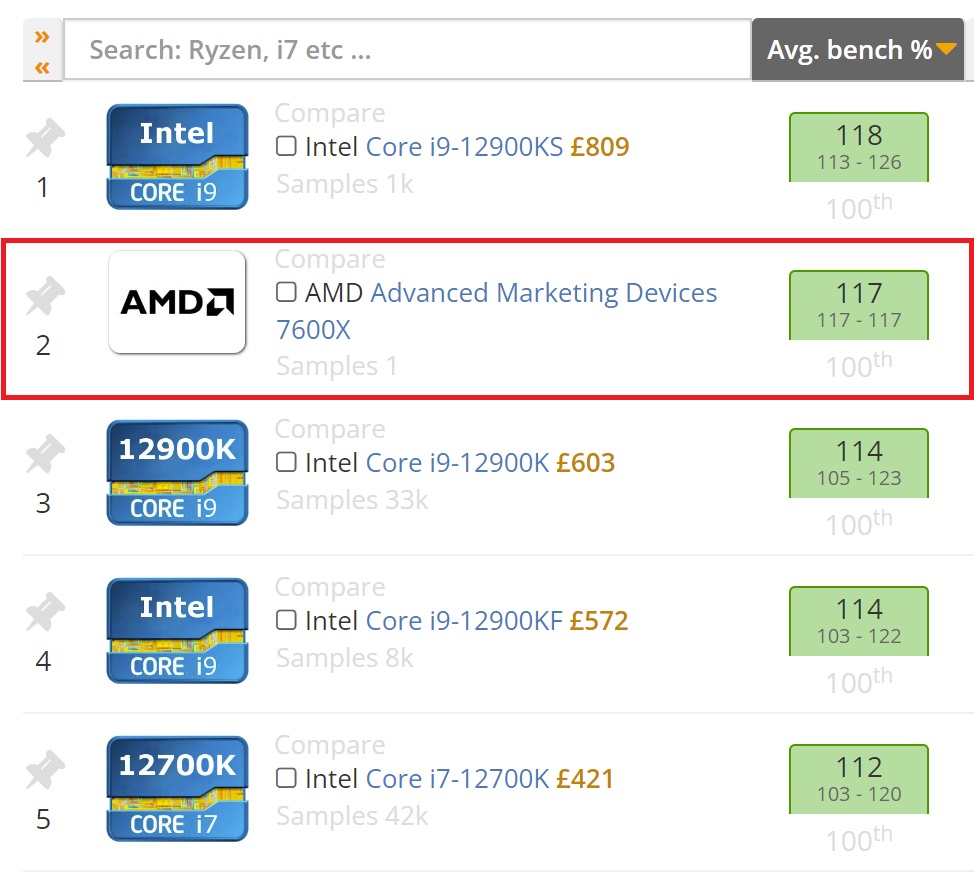This screenshot has height=882, width=974.
Task: Pin the Core i9-12900KS row
Action: (44, 139)
